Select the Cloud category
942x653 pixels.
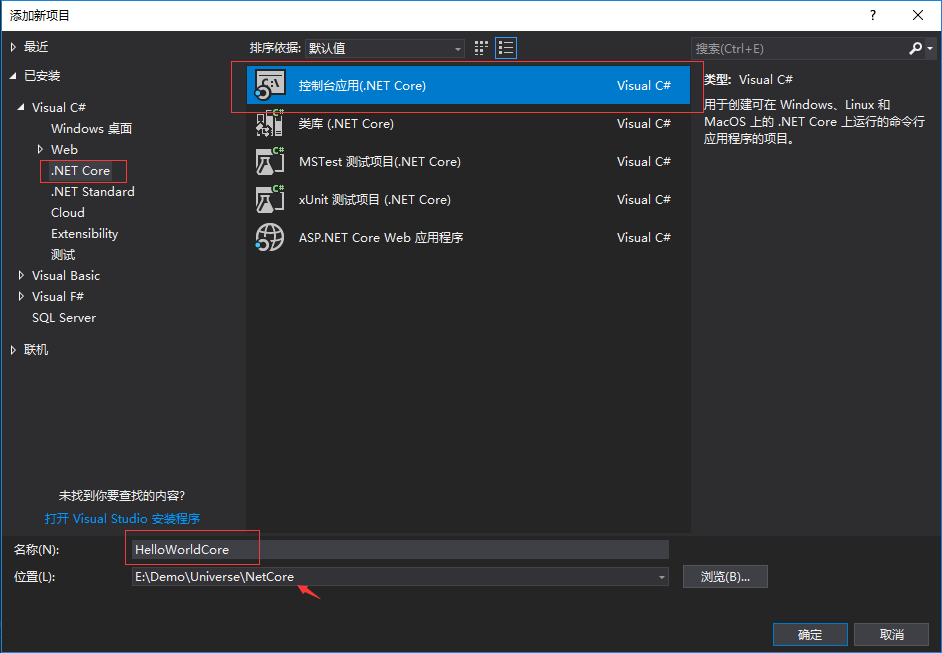point(68,213)
